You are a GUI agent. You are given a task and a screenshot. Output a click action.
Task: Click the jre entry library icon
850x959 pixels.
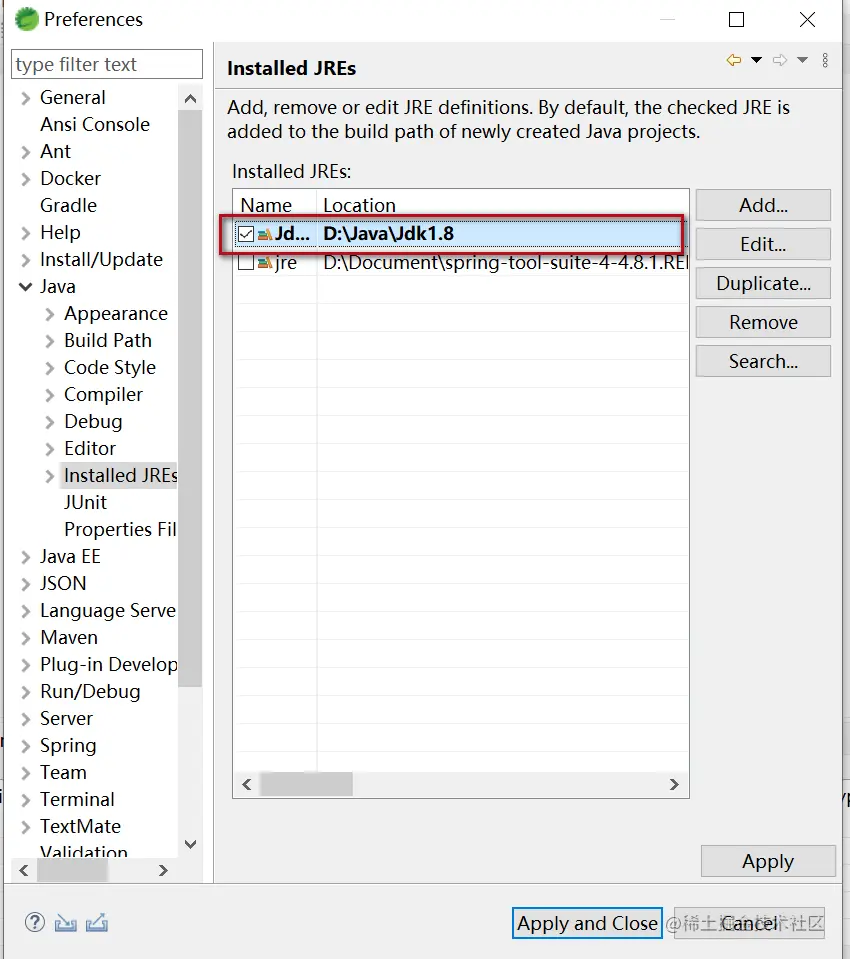[265, 263]
